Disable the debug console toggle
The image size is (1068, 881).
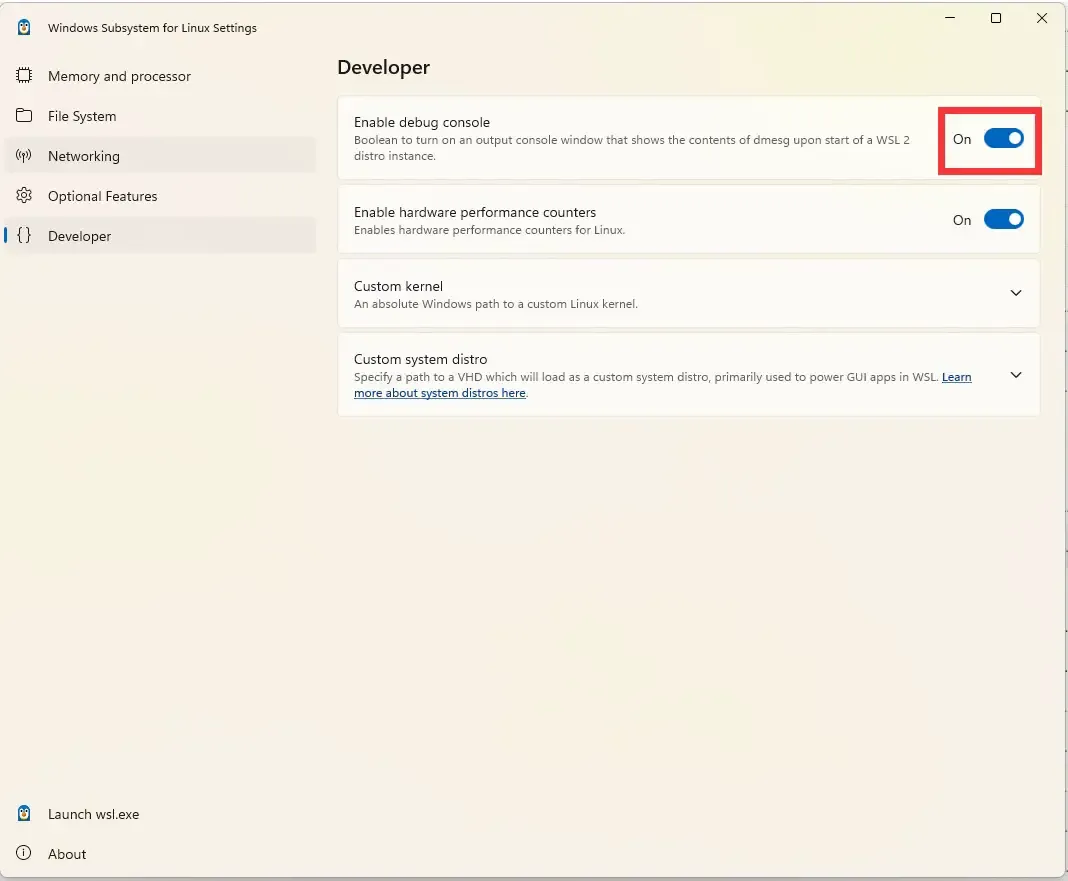coord(1004,139)
